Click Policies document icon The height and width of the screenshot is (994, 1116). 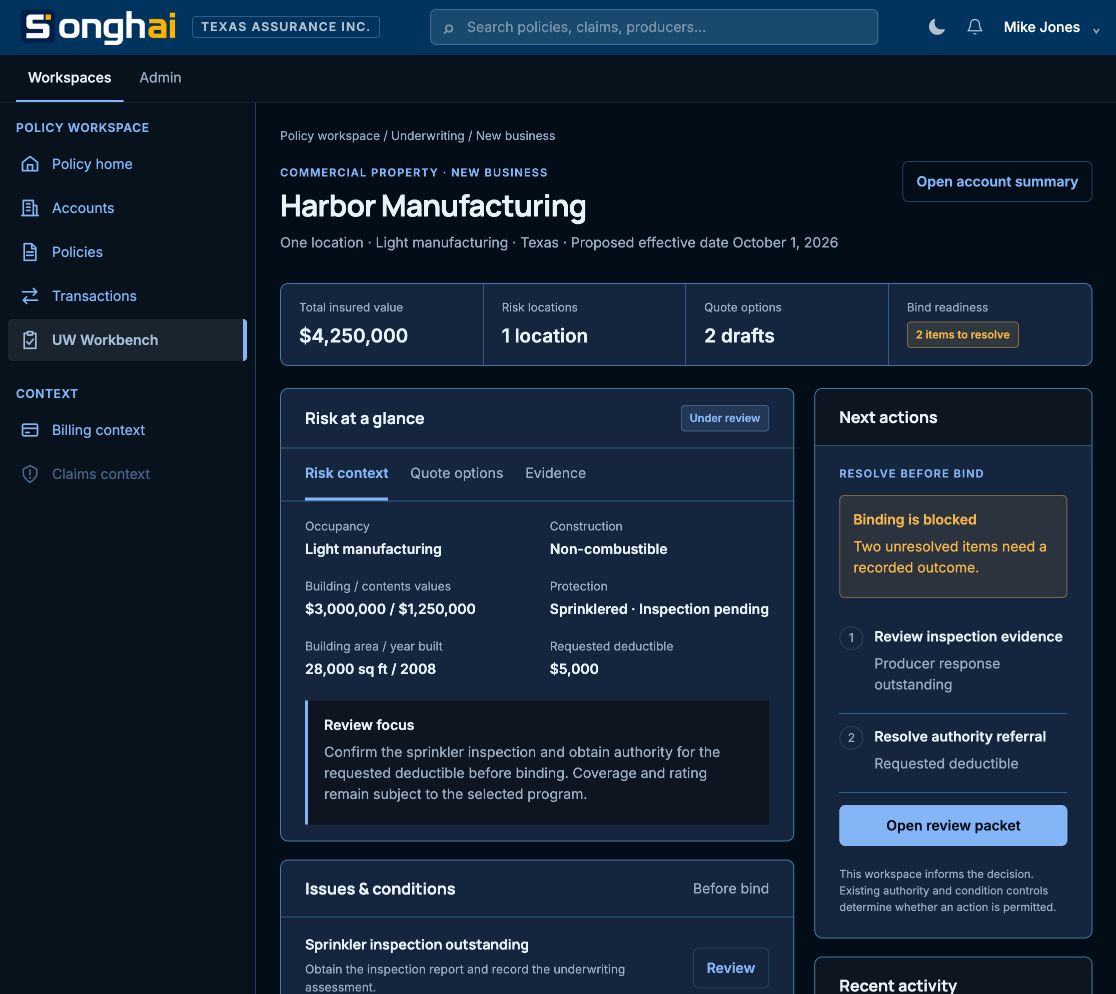30,252
